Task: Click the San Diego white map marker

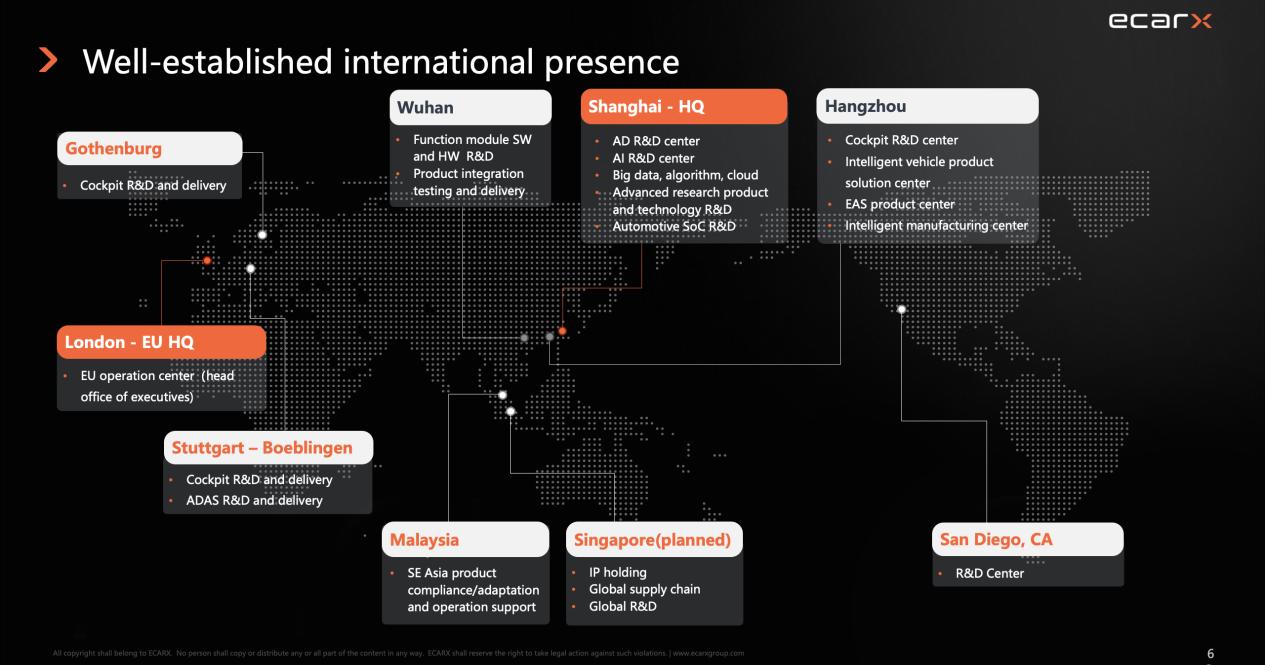Action: pos(902,309)
